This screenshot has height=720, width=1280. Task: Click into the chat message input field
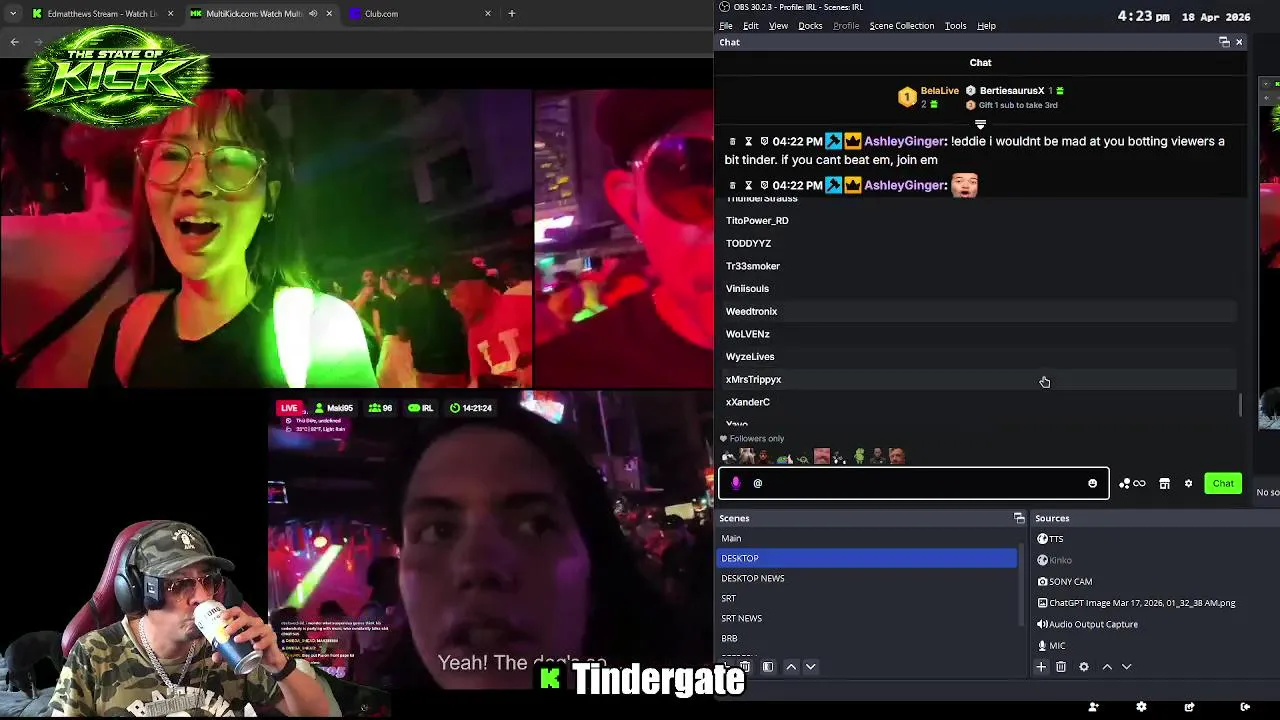pos(913,484)
